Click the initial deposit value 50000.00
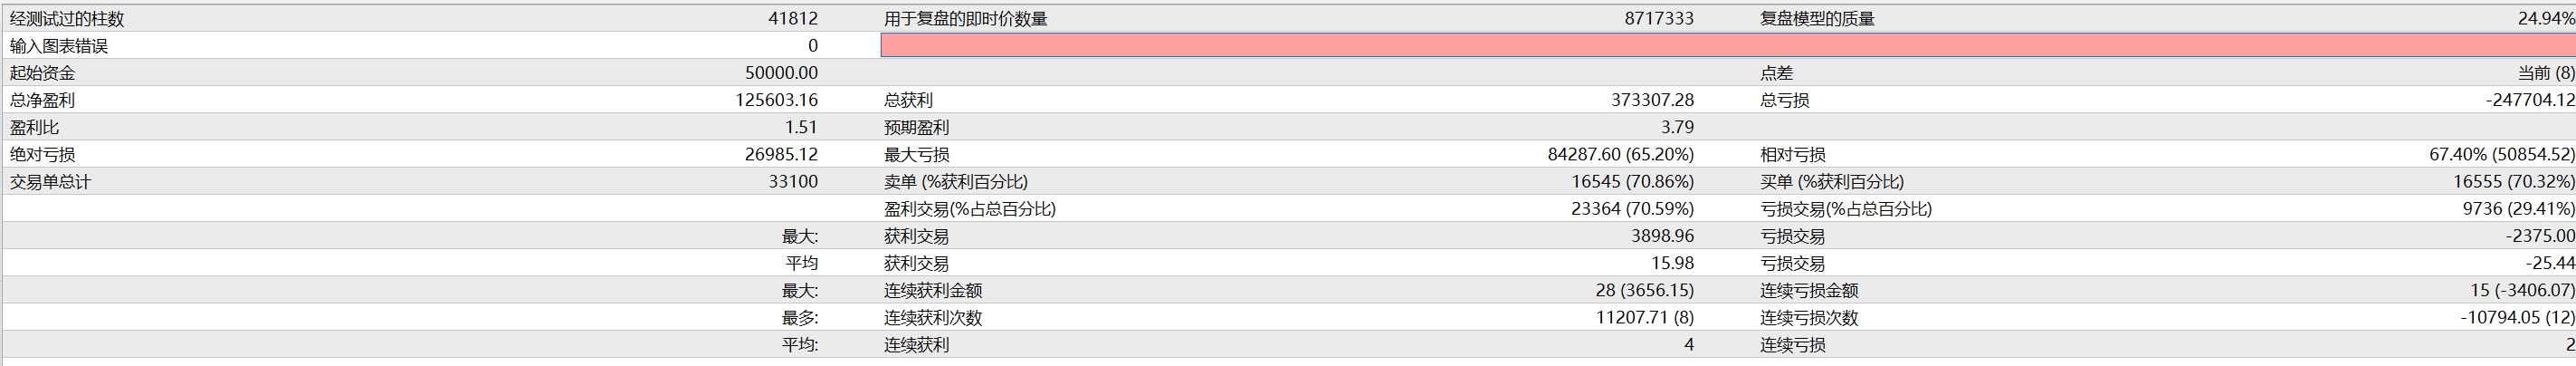The width and height of the screenshot is (2576, 366). 781,73
